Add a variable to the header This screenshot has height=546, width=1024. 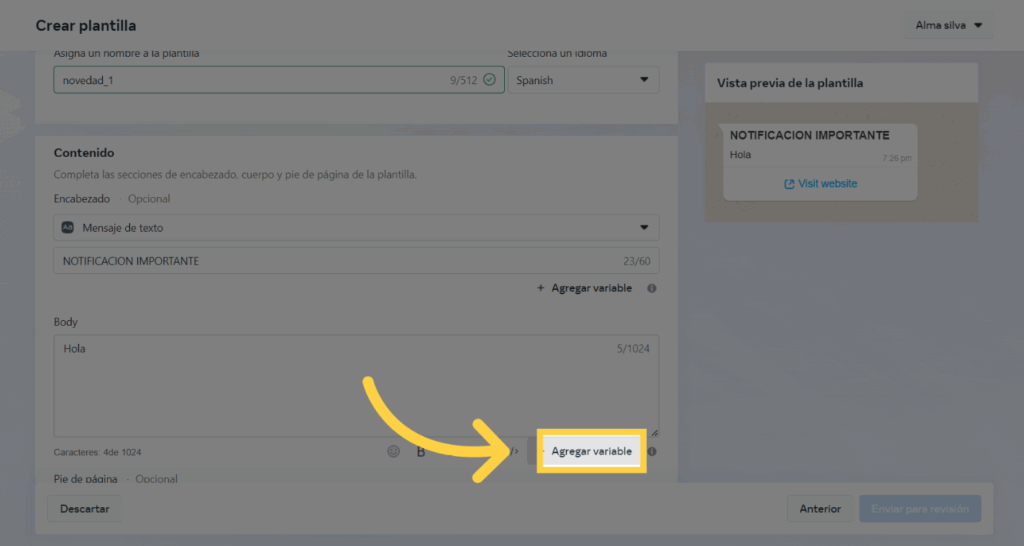[585, 288]
